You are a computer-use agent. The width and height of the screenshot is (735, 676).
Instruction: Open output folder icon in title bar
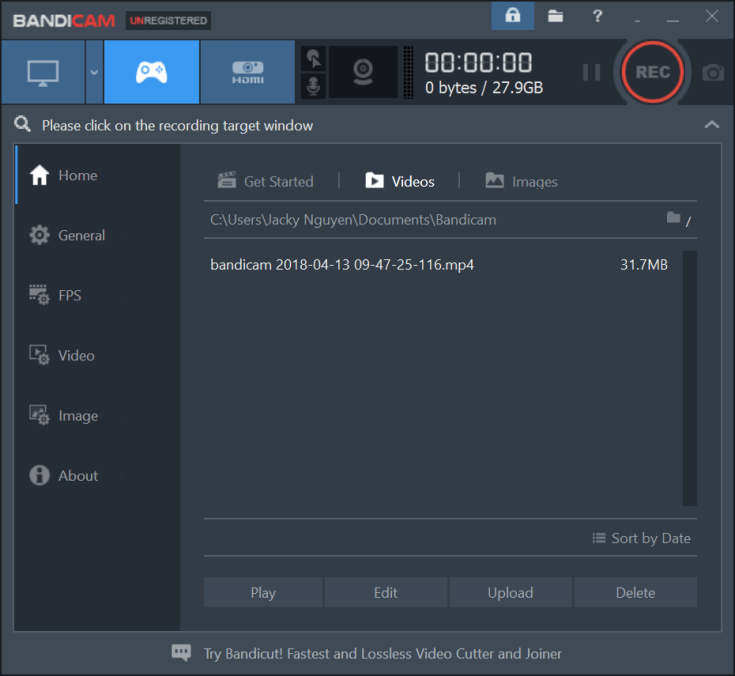(x=555, y=16)
